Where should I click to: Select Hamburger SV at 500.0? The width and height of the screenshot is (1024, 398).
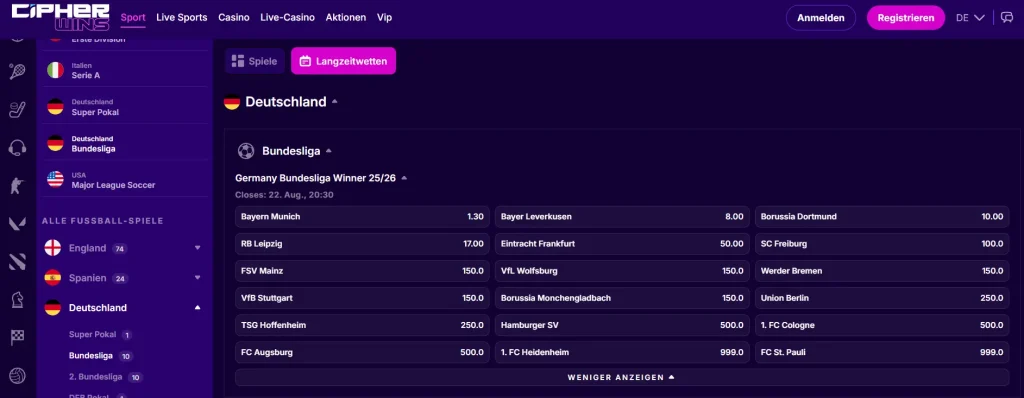pyautogui.click(x=622, y=325)
